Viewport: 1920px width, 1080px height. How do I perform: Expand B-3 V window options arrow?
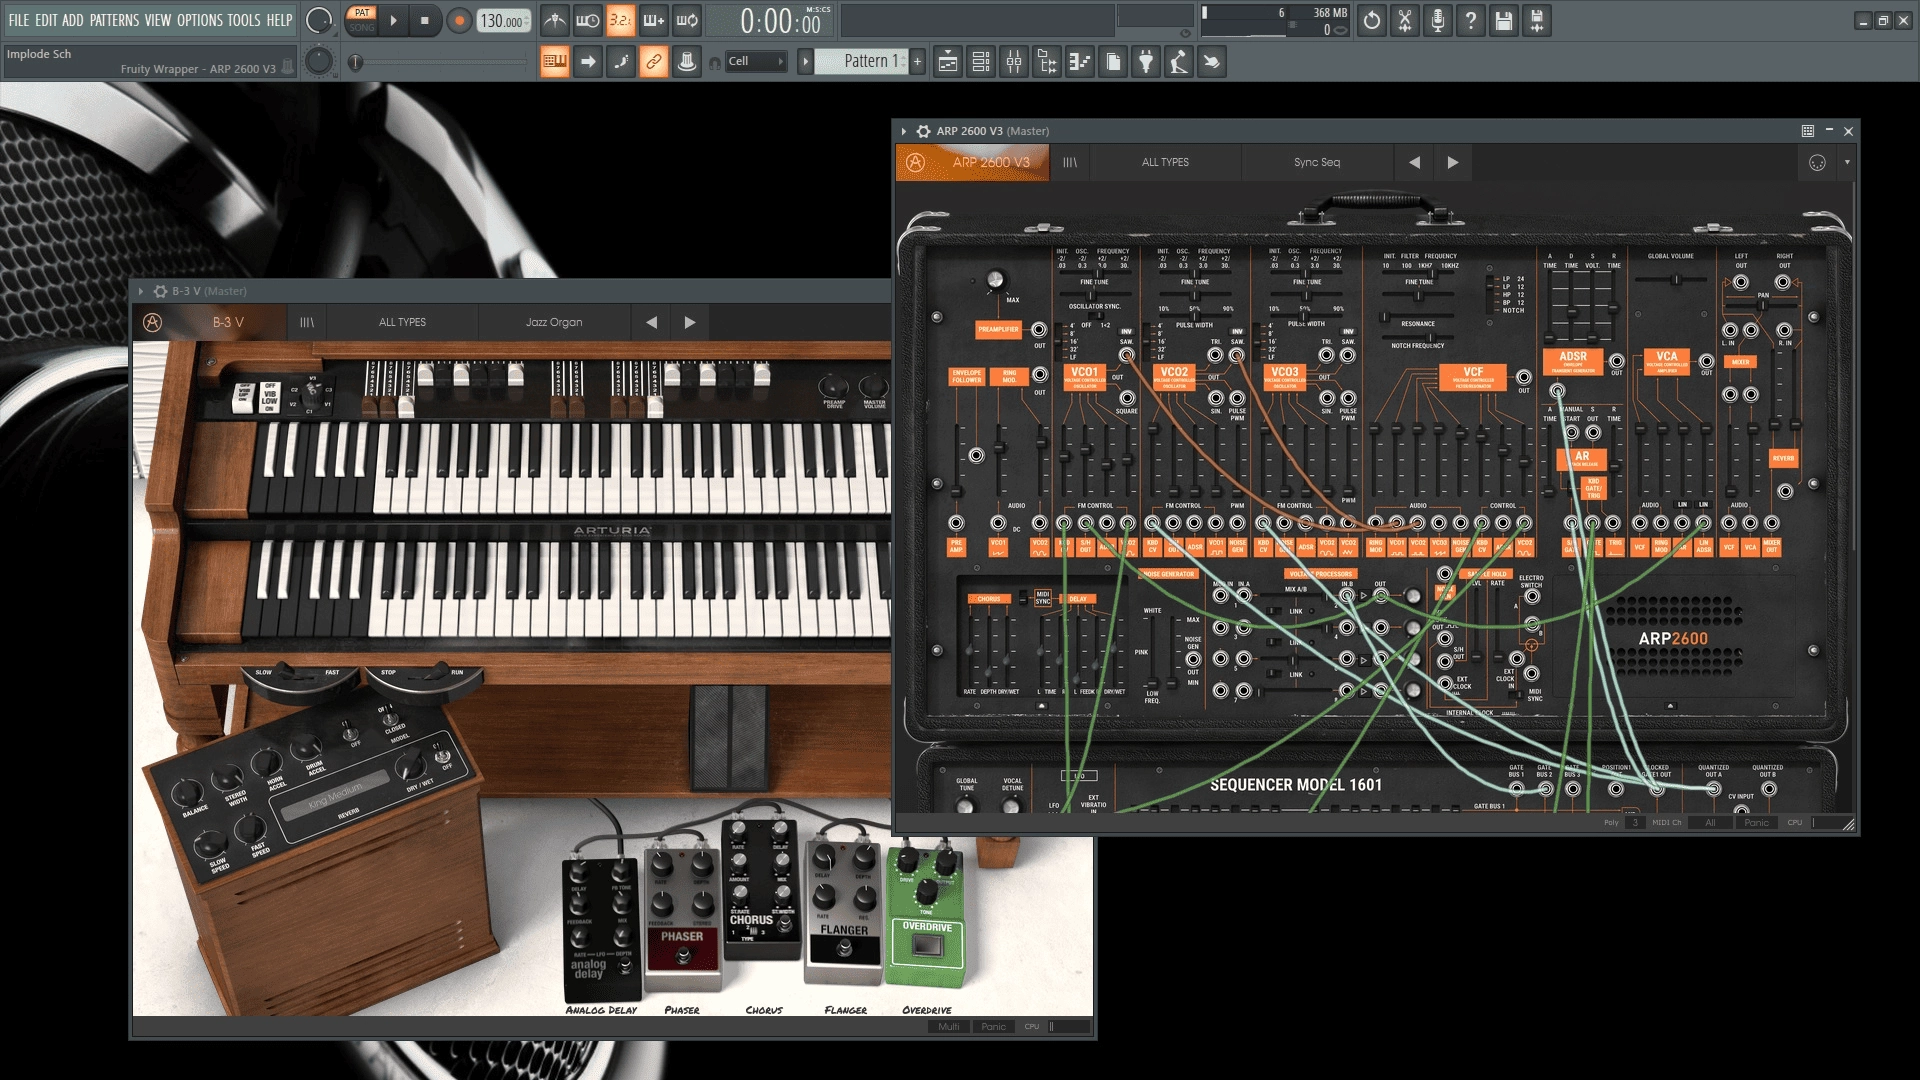click(141, 291)
